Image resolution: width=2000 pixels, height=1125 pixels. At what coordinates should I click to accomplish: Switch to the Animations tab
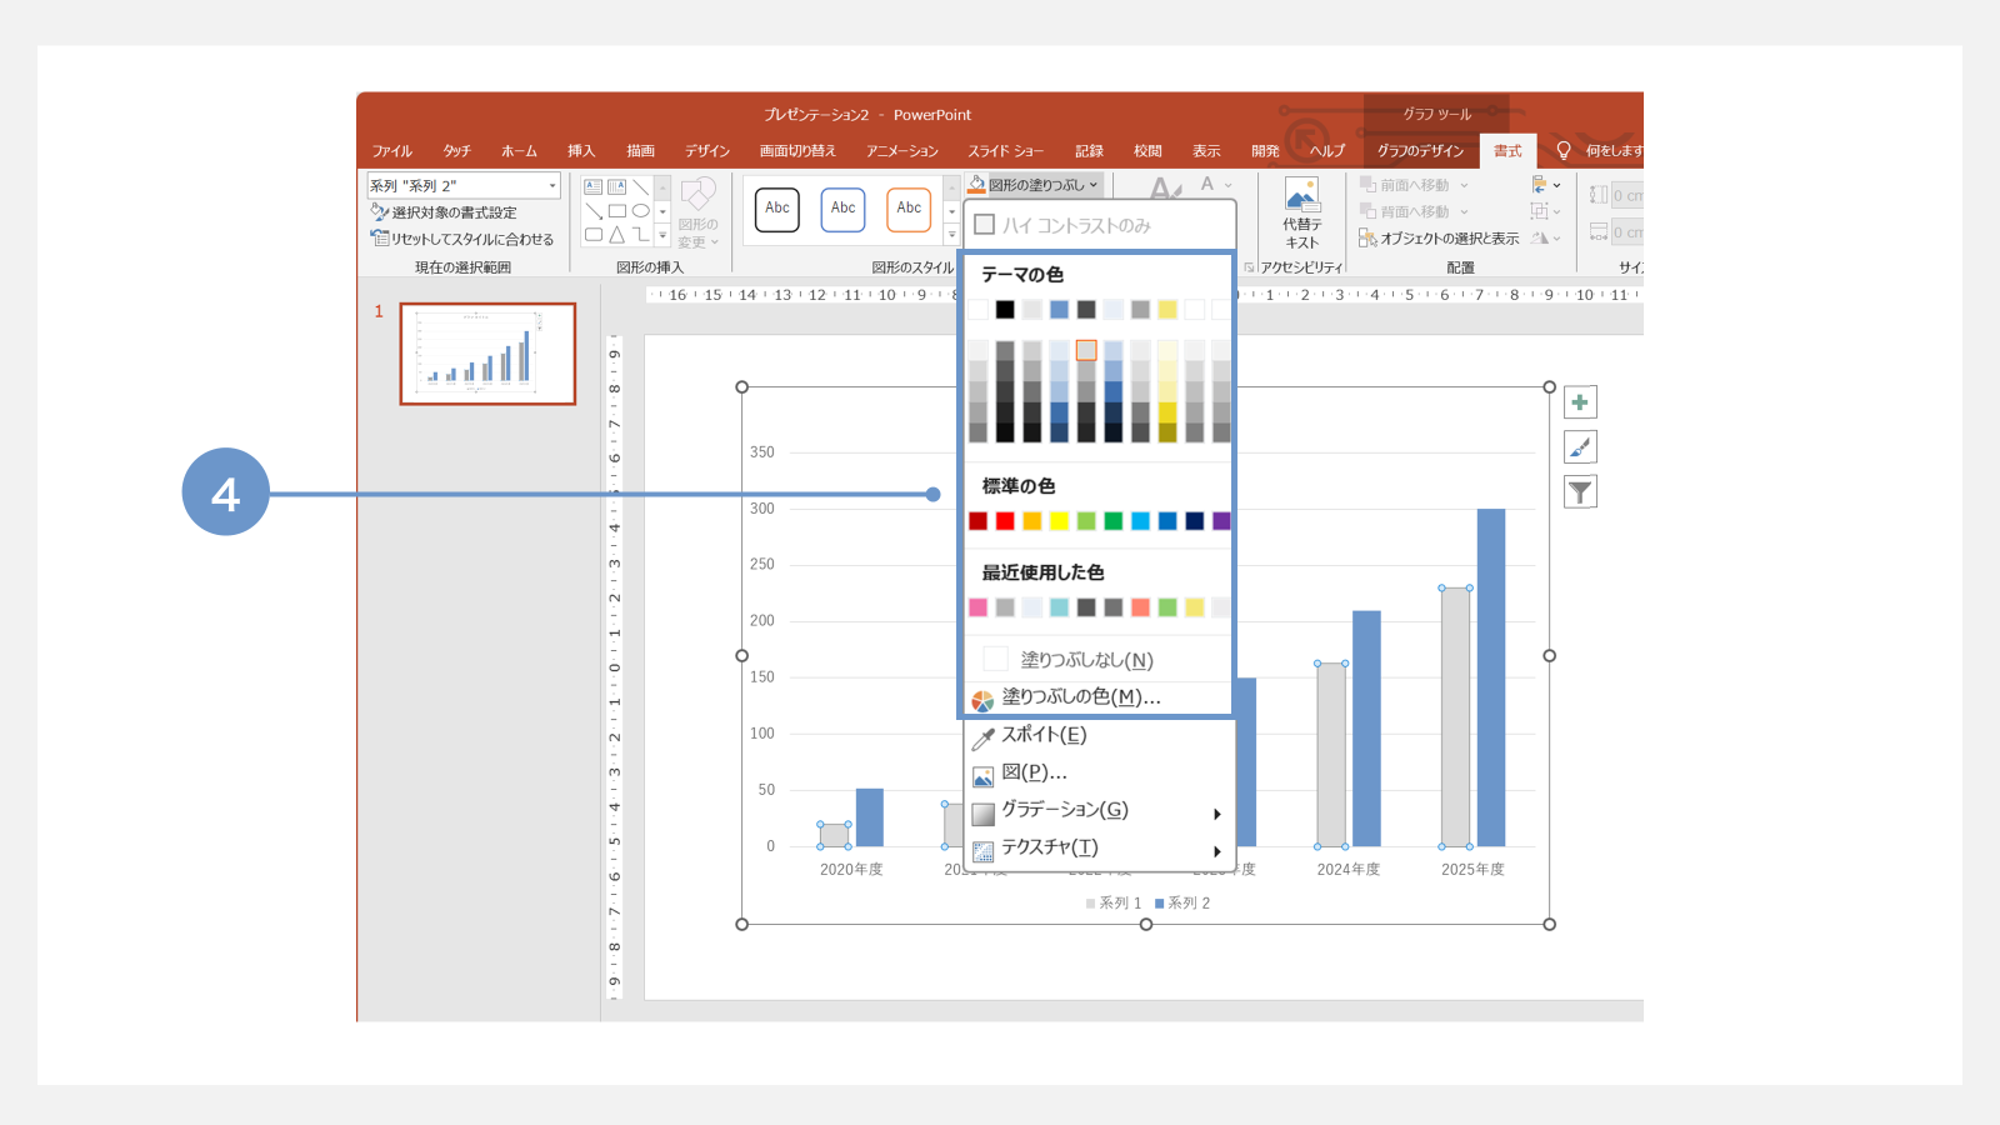(x=902, y=150)
